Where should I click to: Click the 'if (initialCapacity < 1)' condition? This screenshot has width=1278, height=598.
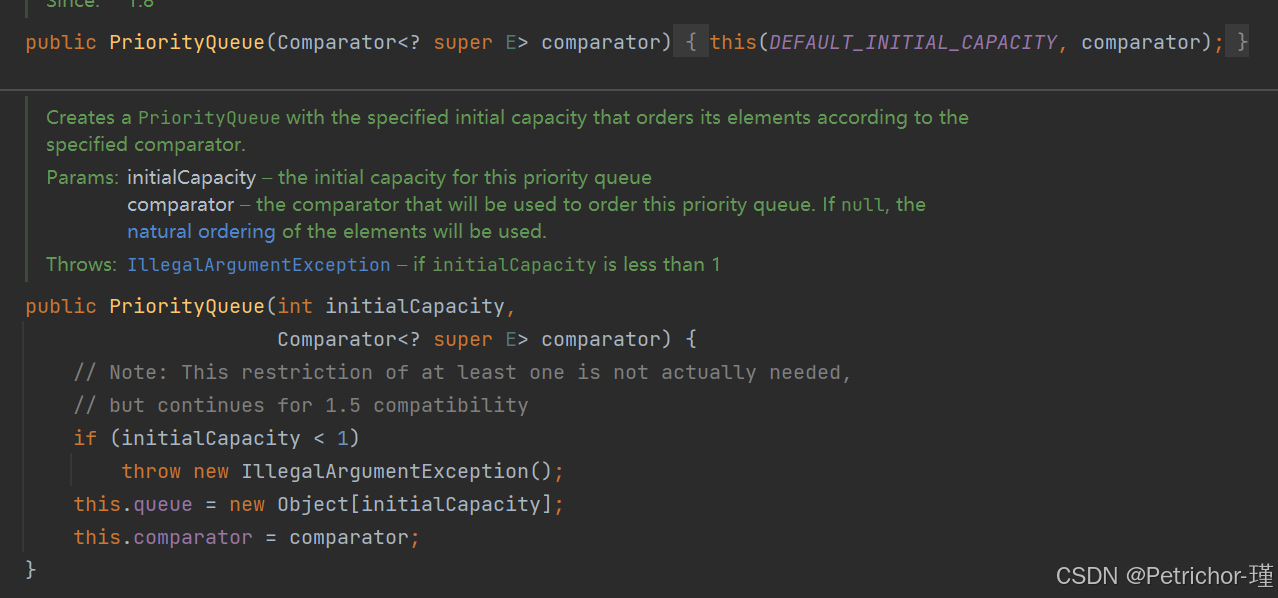point(216,438)
